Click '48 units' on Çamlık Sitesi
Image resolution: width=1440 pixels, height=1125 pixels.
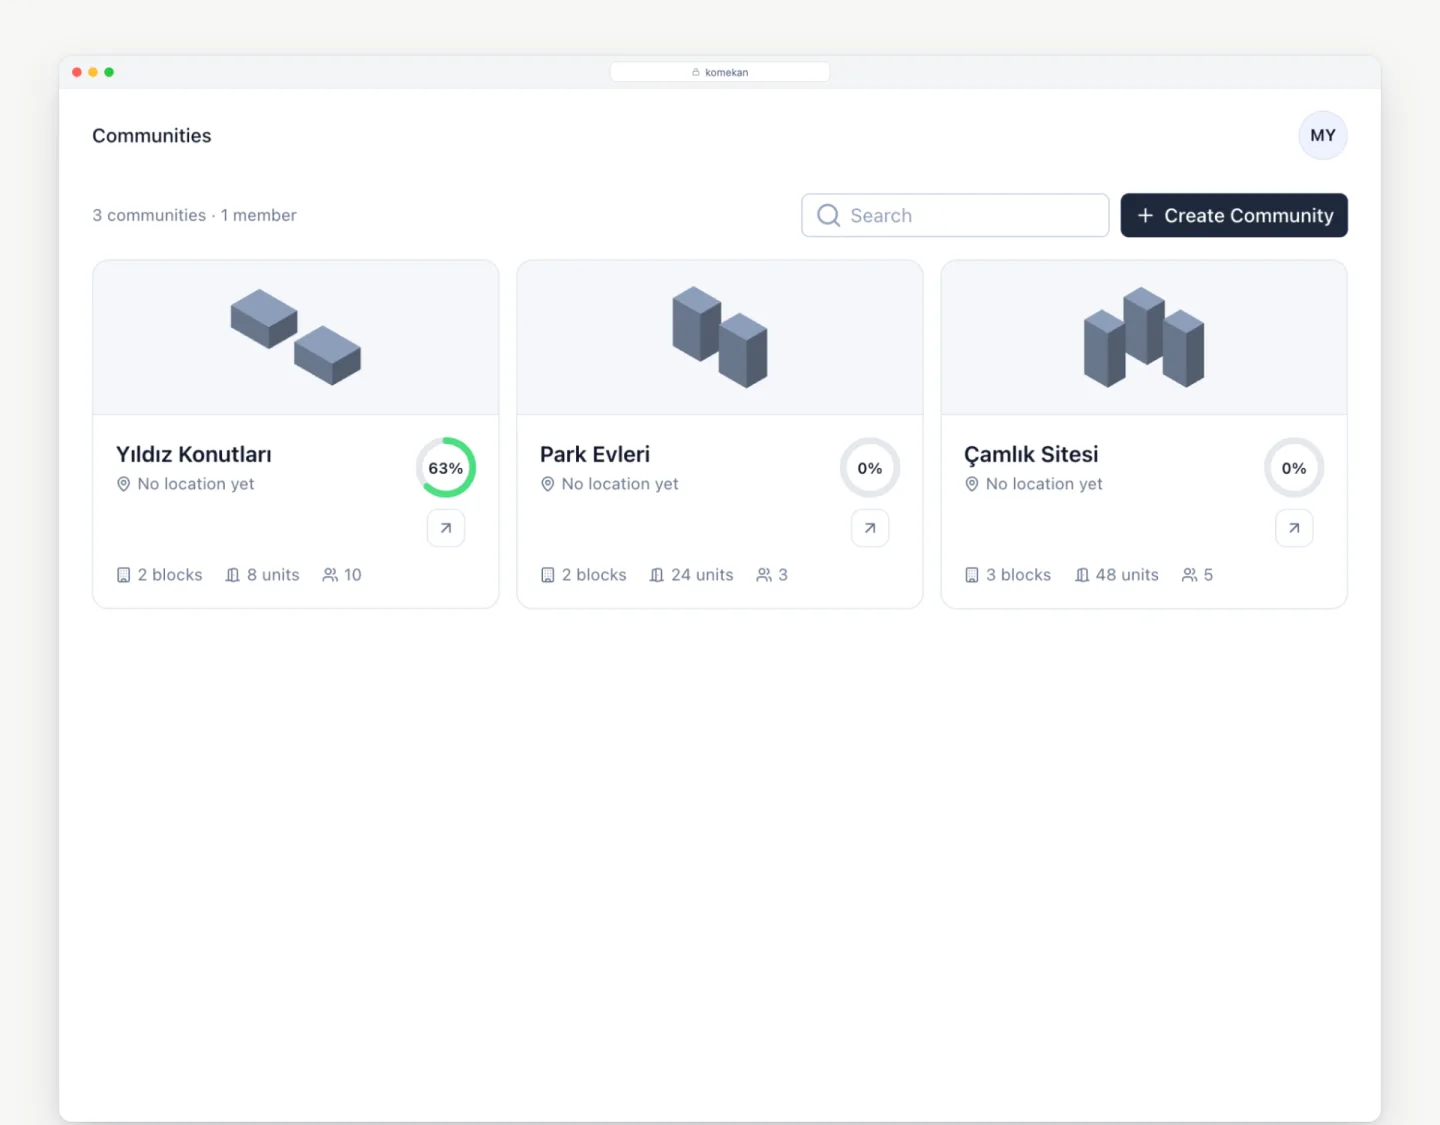point(1127,575)
